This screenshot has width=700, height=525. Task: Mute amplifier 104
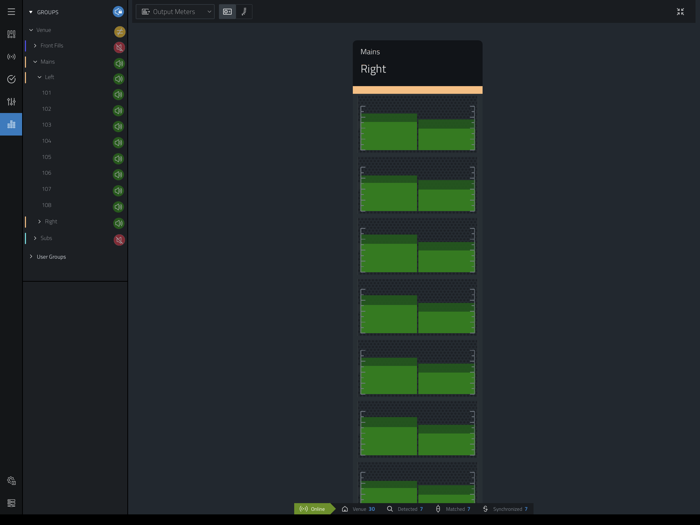(x=118, y=143)
